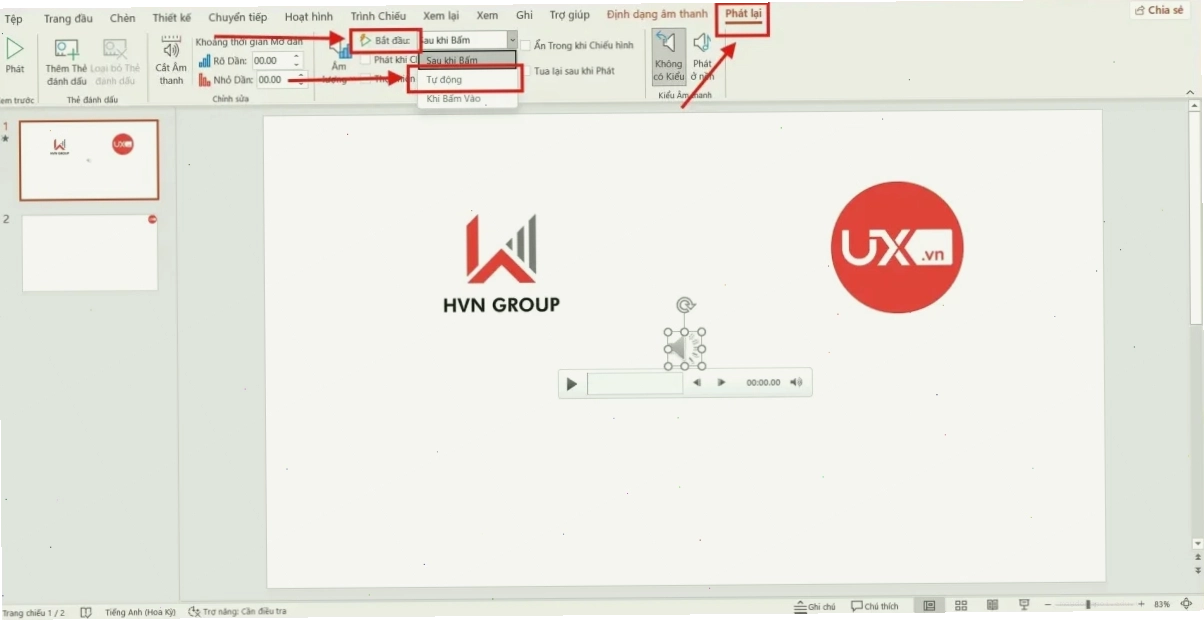1204x620 pixels.
Task: Click the audio player progress bar
Action: point(635,383)
